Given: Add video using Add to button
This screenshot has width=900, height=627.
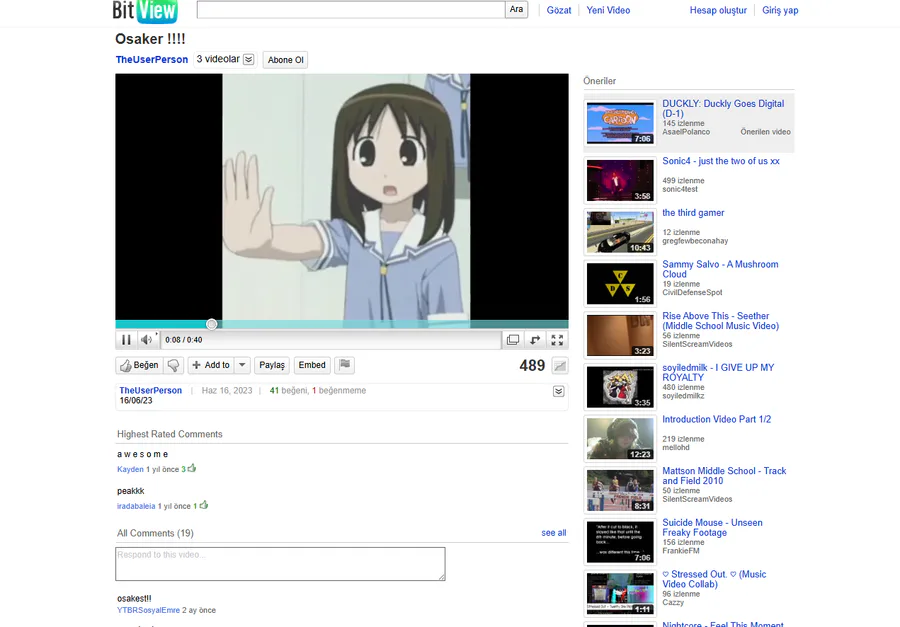Looking at the screenshot, I should (x=211, y=365).
